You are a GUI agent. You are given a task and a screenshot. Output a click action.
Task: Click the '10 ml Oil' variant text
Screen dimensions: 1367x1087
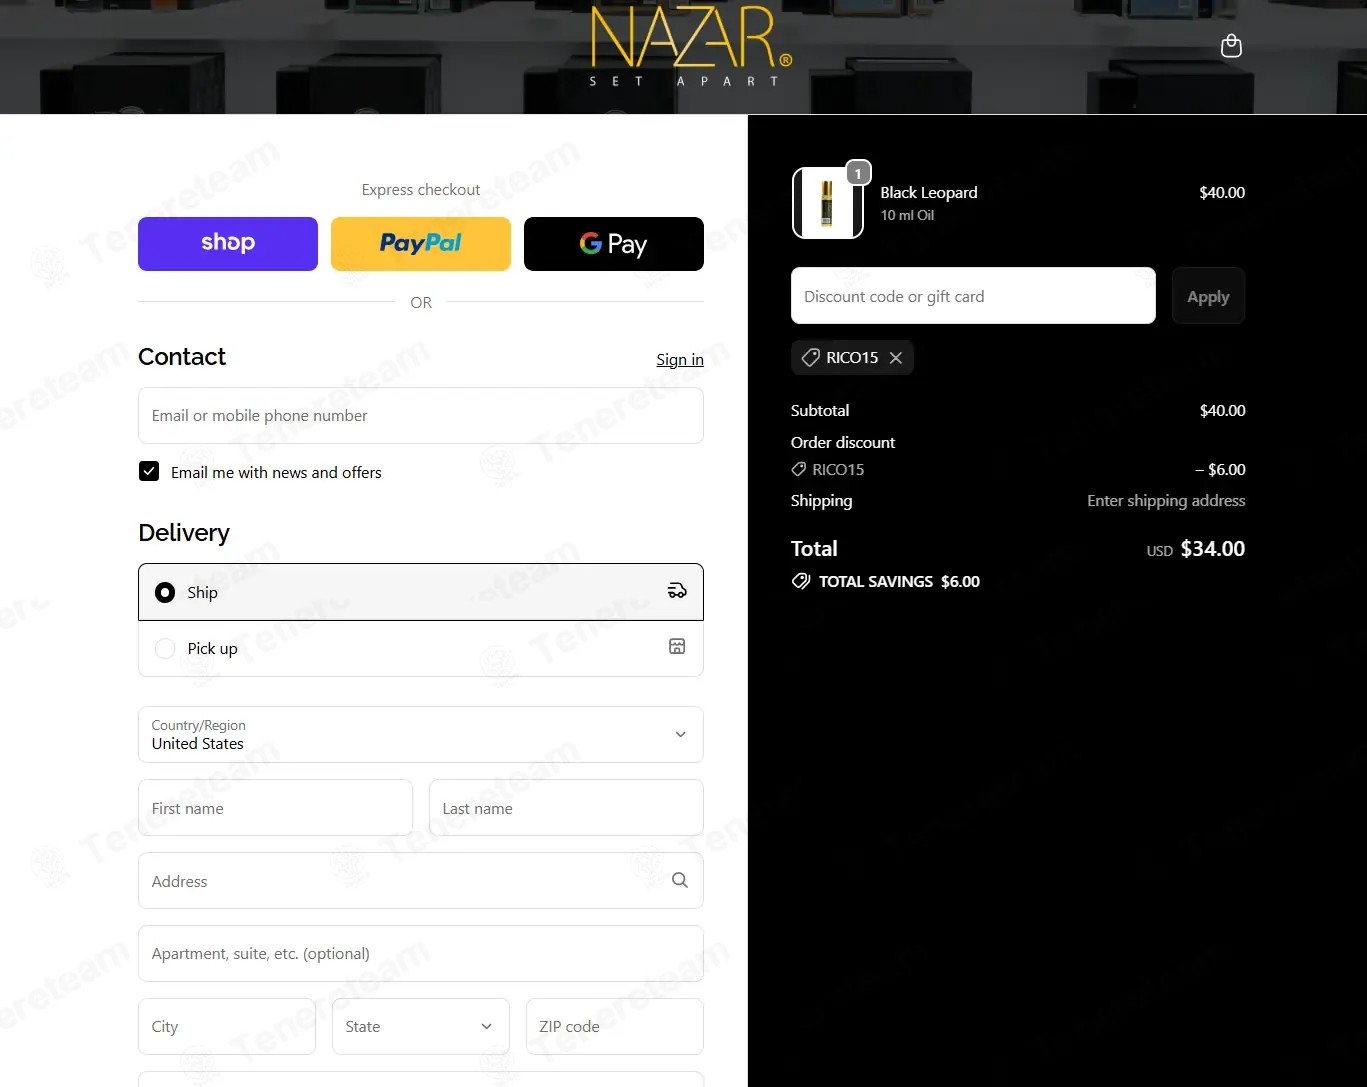coord(907,215)
